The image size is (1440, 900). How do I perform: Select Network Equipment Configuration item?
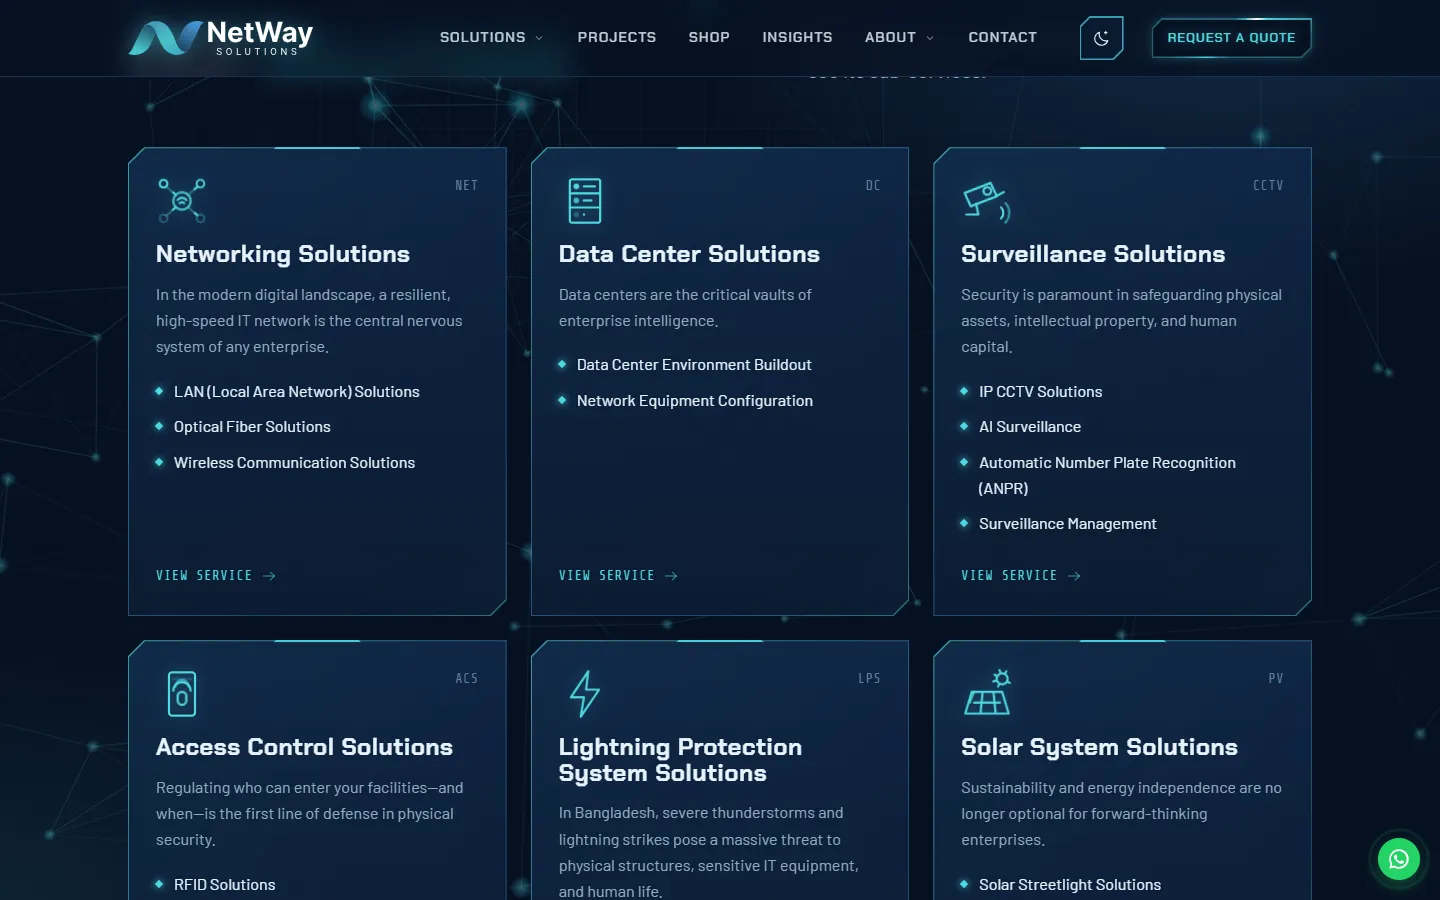click(695, 401)
